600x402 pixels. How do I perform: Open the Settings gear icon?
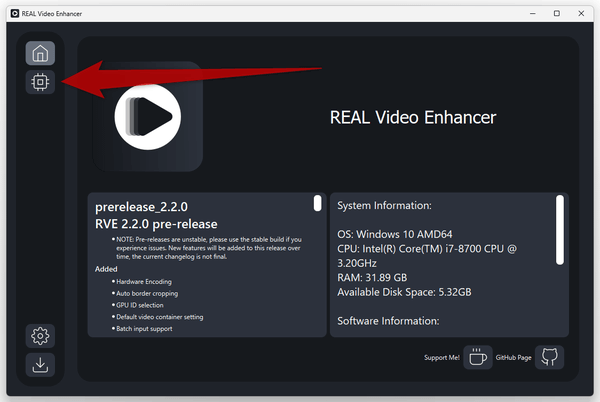click(x=40, y=336)
